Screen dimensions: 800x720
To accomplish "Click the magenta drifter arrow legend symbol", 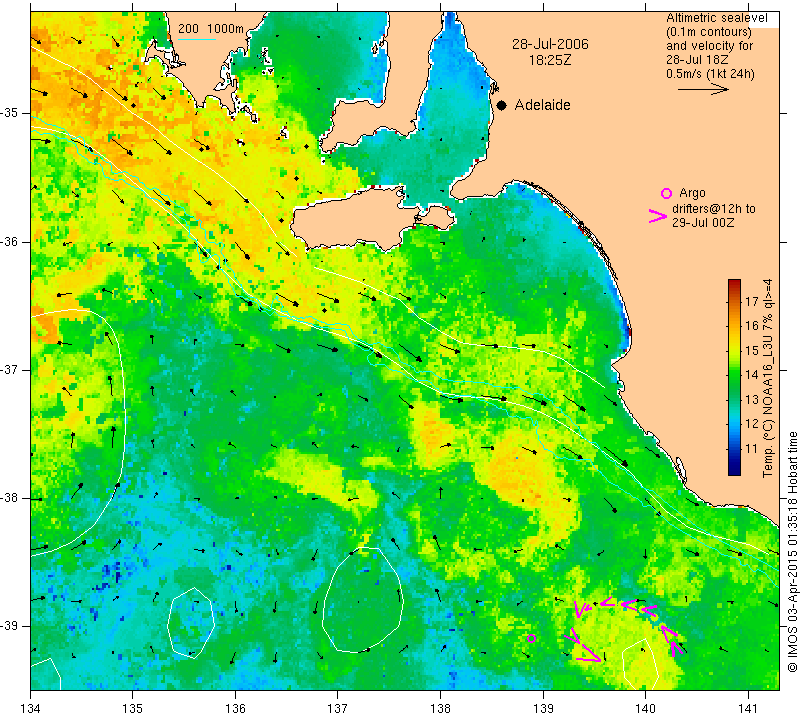I will point(658,216).
